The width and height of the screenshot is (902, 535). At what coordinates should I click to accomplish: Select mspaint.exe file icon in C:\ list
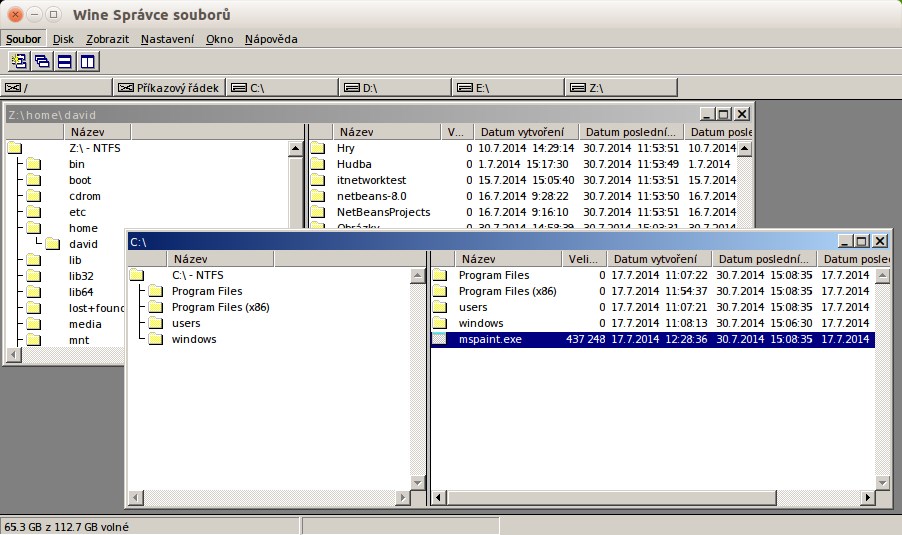point(440,339)
